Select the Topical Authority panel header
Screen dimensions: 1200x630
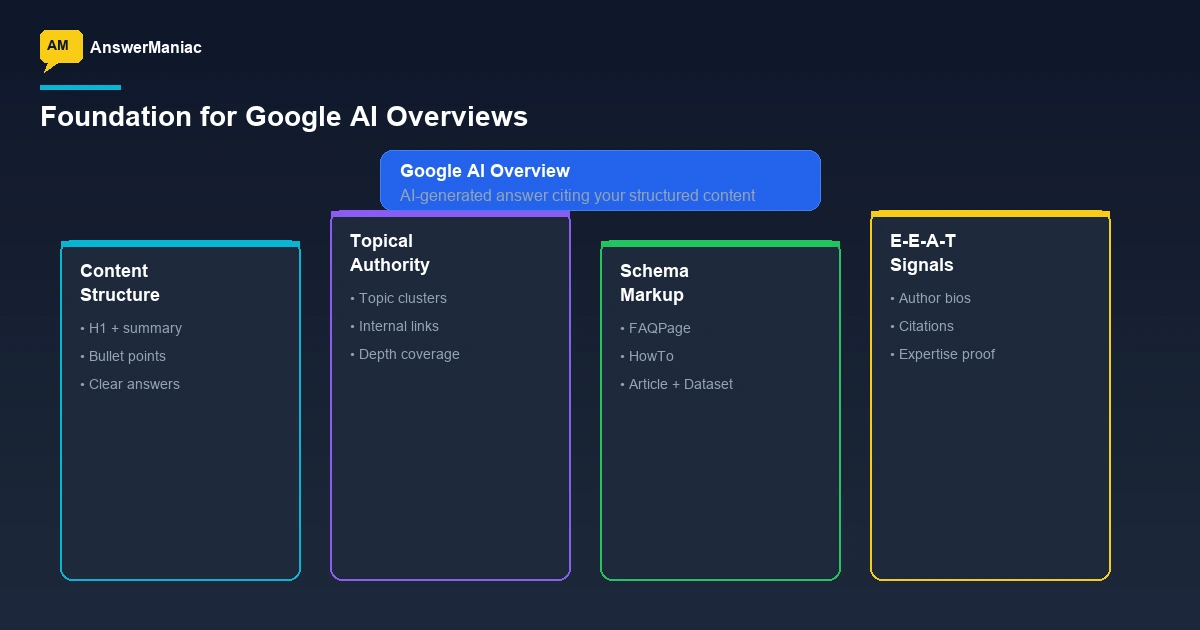coord(390,253)
